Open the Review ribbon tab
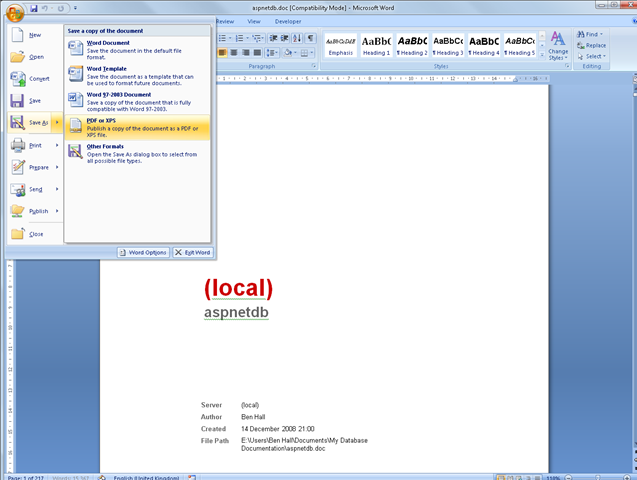The height and width of the screenshot is (480, 637). (225, 22)
